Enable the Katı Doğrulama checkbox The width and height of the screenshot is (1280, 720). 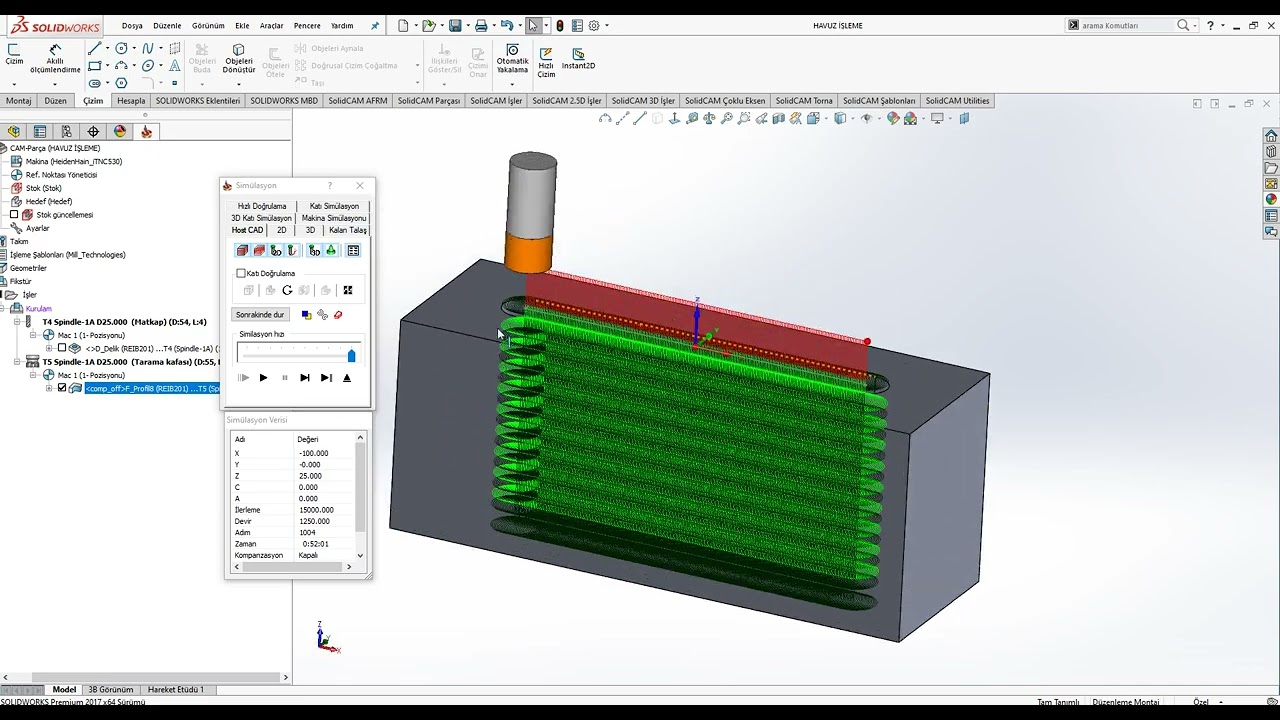(241, 273)
